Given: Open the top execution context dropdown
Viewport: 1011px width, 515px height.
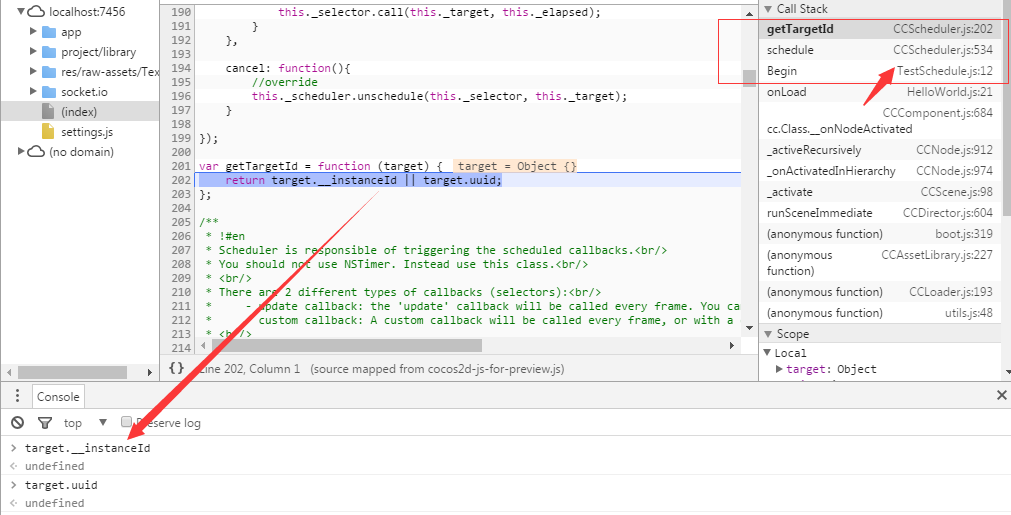Looking at the screenshot, I should tap(84, 423).
